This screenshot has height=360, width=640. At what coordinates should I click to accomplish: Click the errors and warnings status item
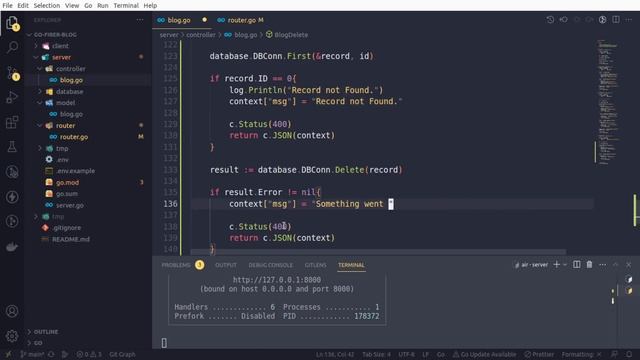coord(89,354)
